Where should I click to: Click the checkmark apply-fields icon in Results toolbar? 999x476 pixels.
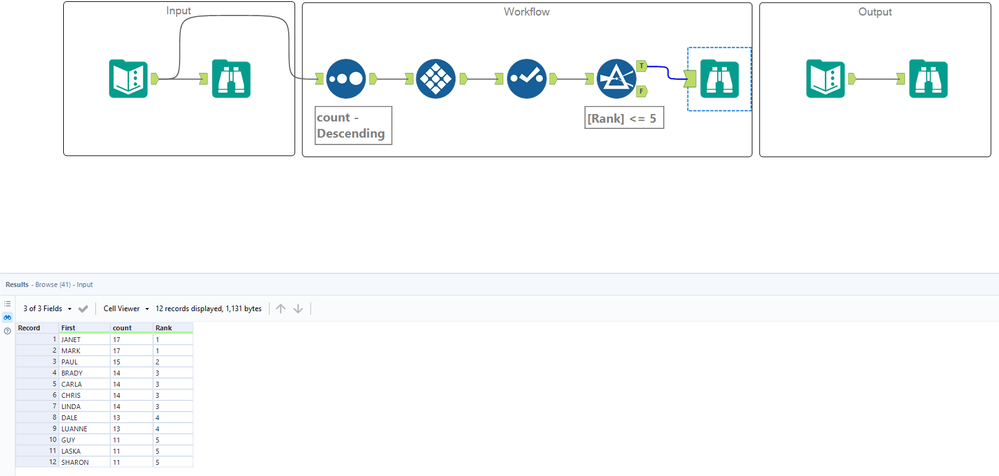point(83,308)
